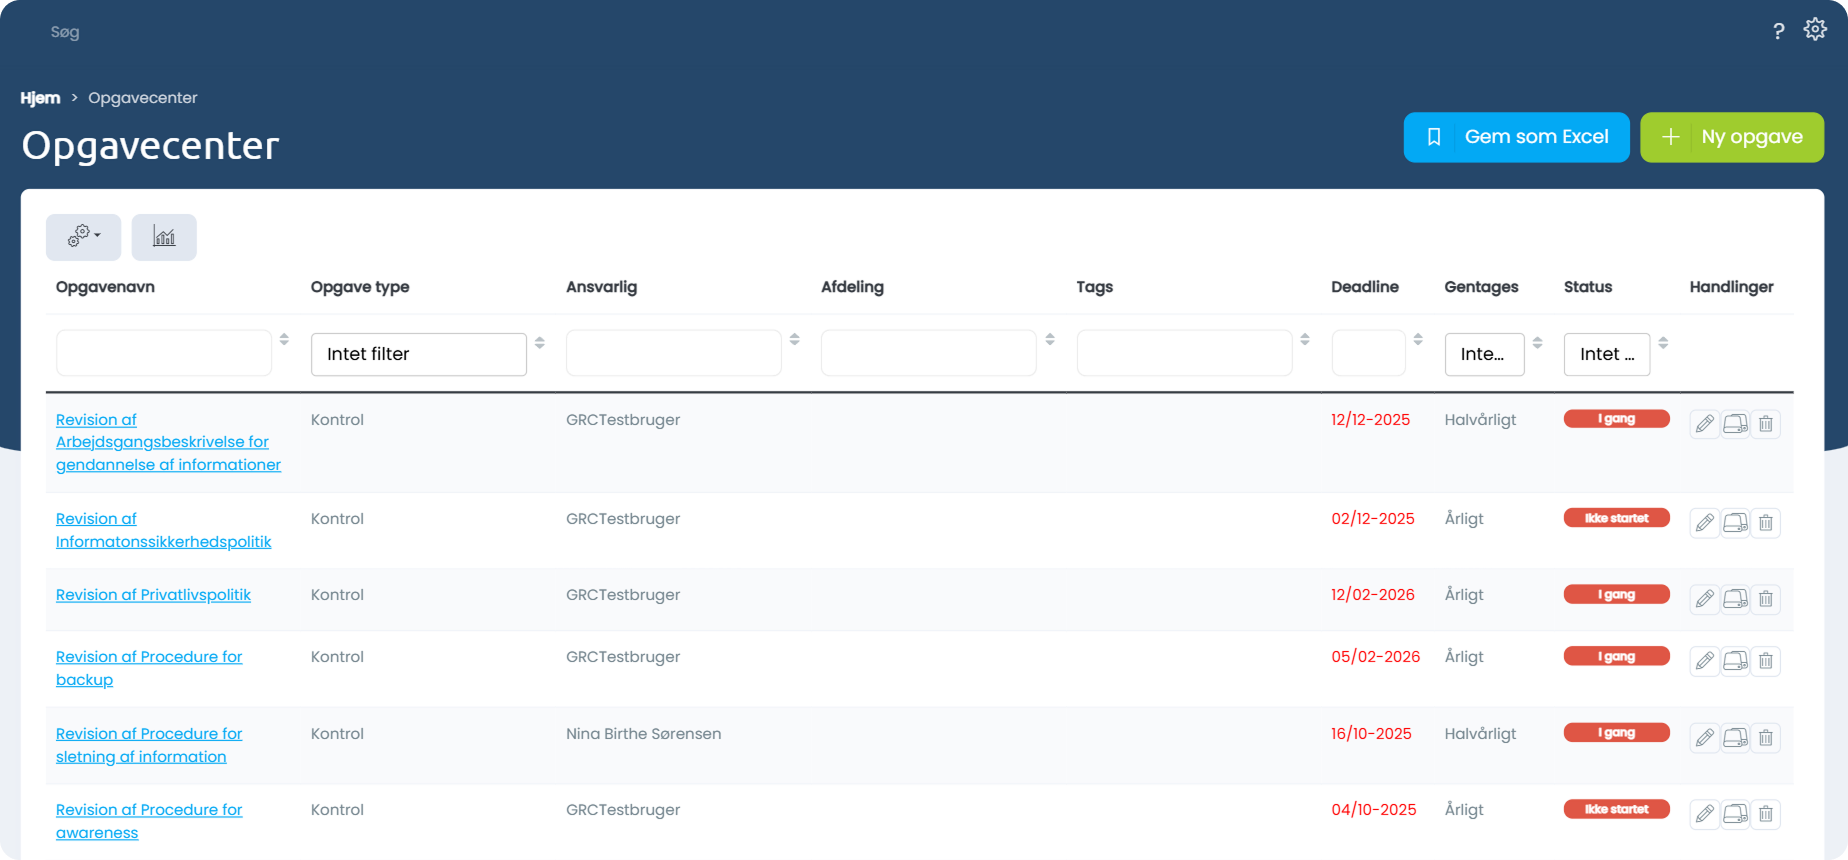
Task: Click the drive icon for Procedure for sletning row
Action: (1736, 738)
